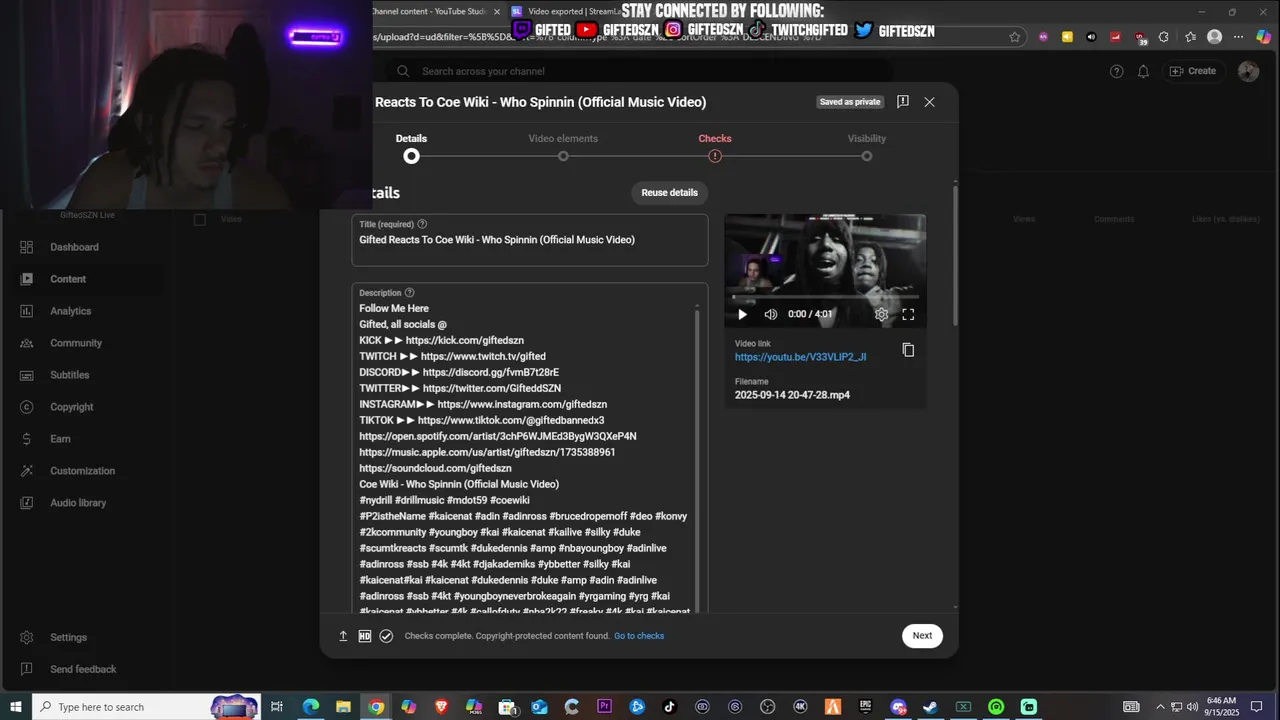Open Premiere Pro from the taskbar
The image size is (1280, 720).
[604, 707]
